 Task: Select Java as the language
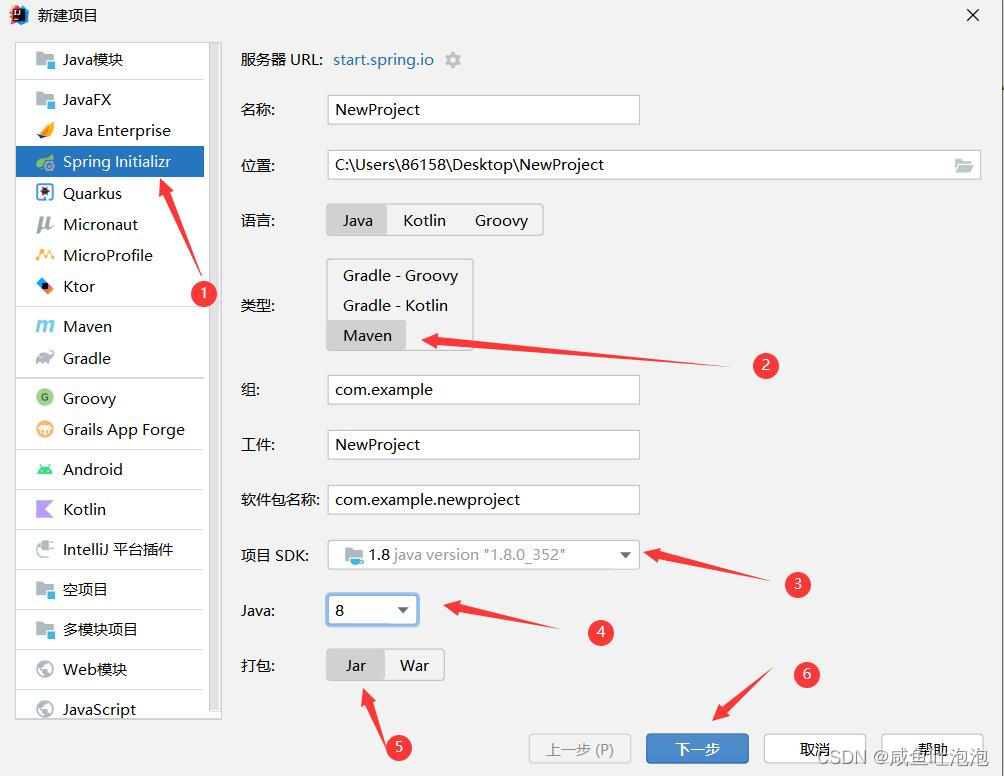357,221
